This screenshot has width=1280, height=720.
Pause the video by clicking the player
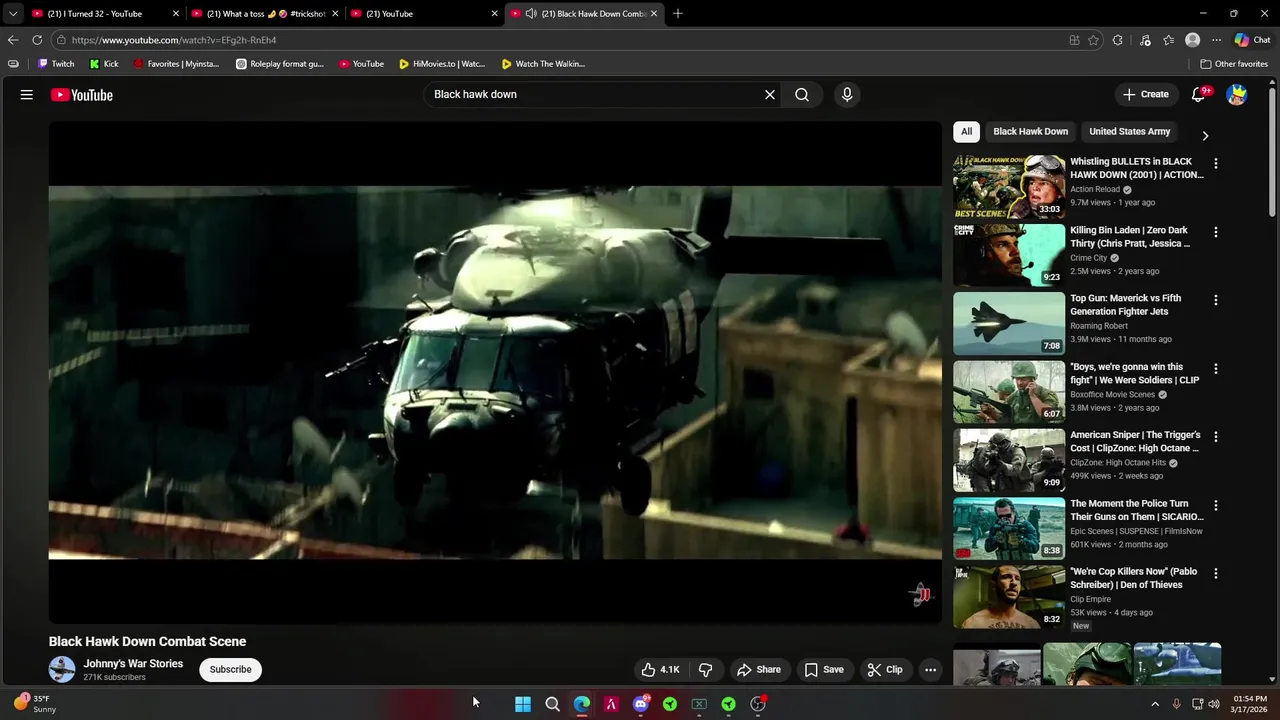pos(495,372)
